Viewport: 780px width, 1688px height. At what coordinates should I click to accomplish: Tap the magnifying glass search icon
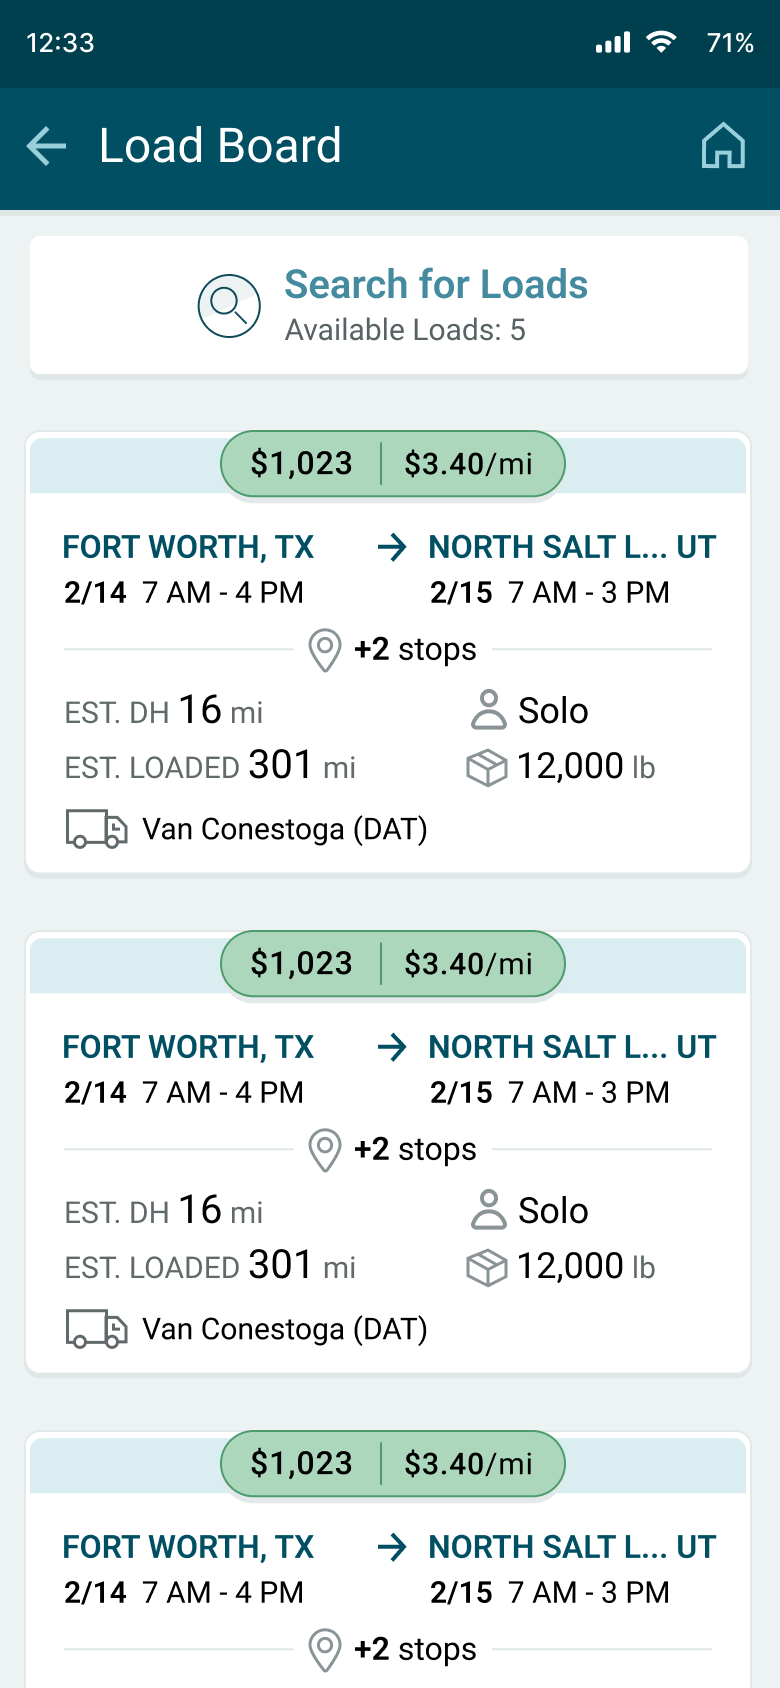coord(229,305)
